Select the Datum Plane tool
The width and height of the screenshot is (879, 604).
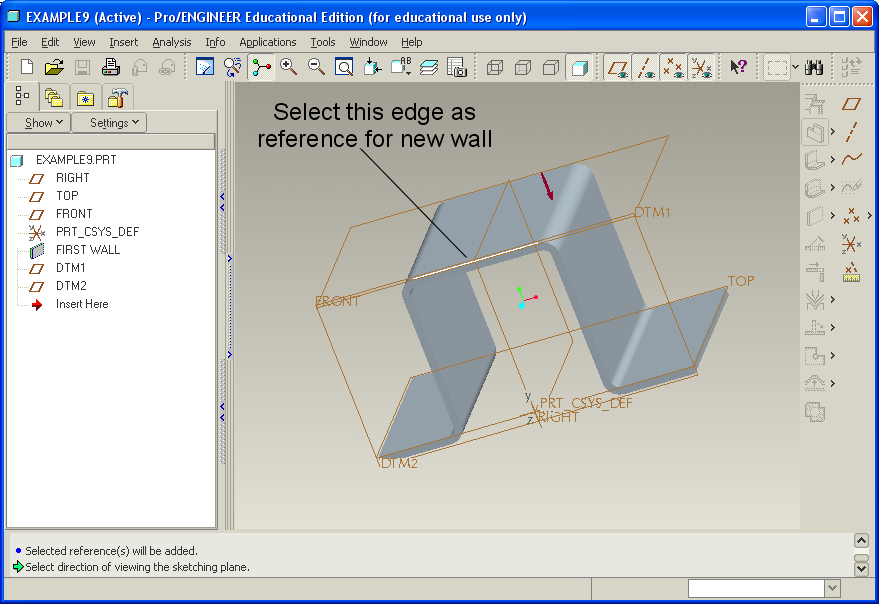tap(851, 103)
